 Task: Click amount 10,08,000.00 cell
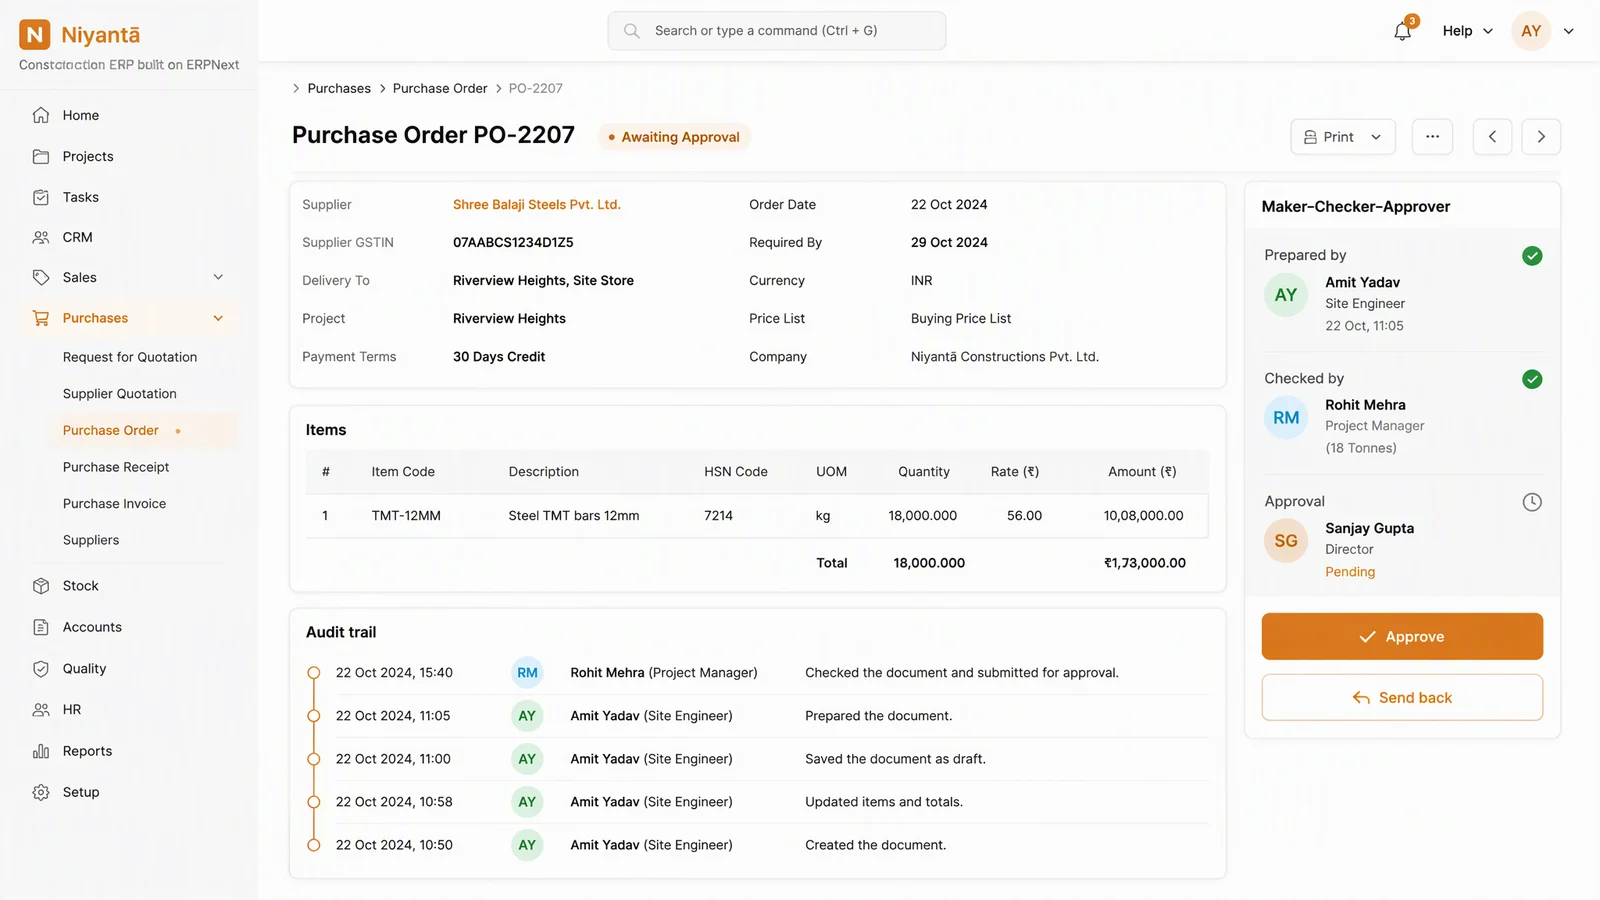tap(1143, 516)
